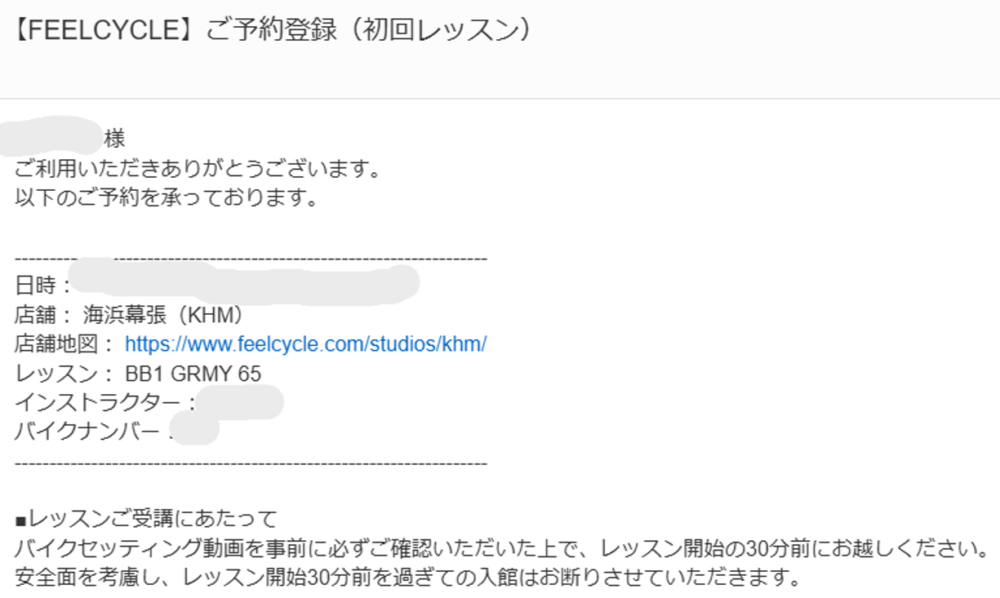Image resolution: width=1000 pixels, height=598 pixels.
Task: Click the ■レッスンご受講にあたって heading
Action: pos(146,519)
